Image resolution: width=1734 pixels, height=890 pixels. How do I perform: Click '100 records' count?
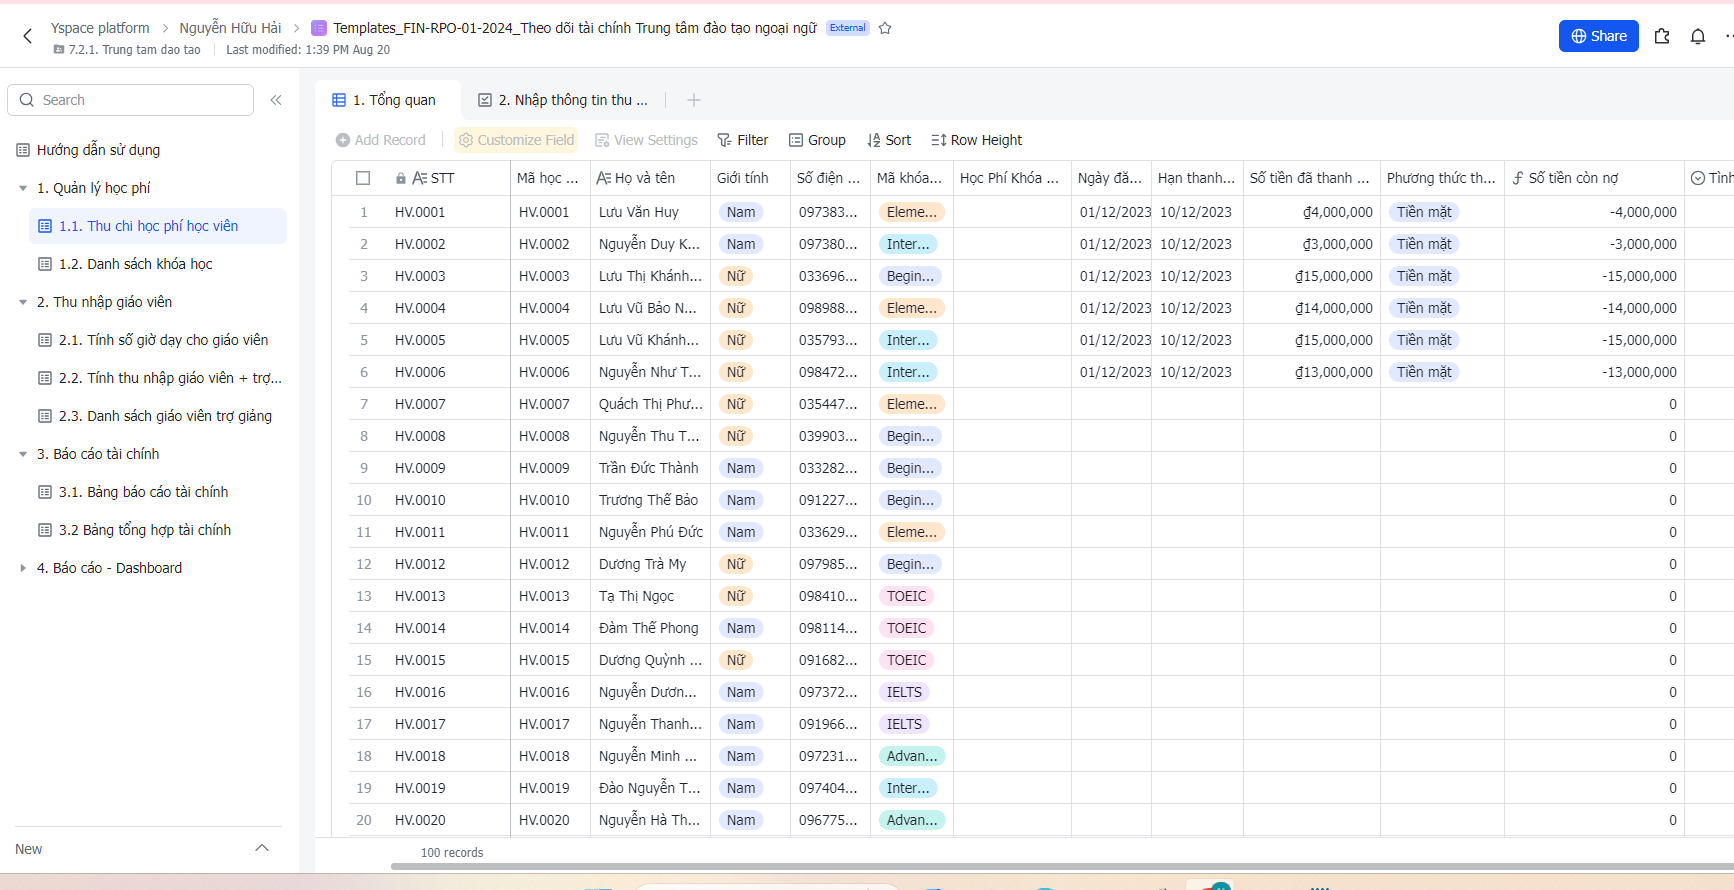click(452, 853)
